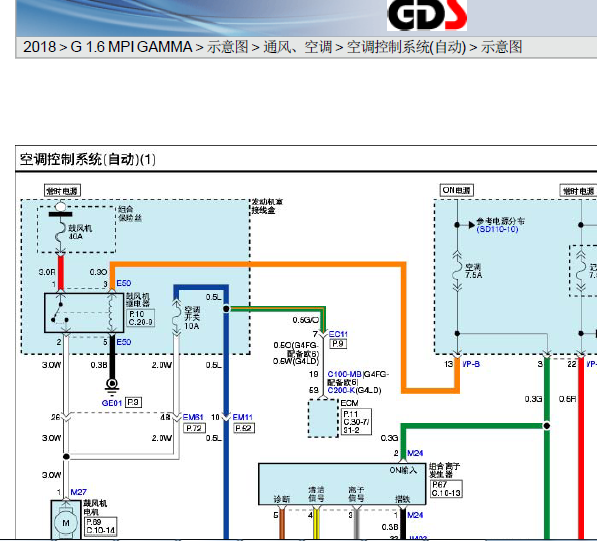Select the last 示意图 breadcrumb entry
This screenshot has height=541, width=597.
pos(501,47)
